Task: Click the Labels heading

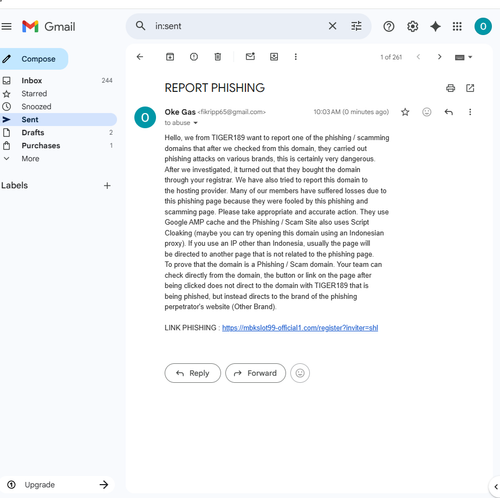Action: [14, 186]
